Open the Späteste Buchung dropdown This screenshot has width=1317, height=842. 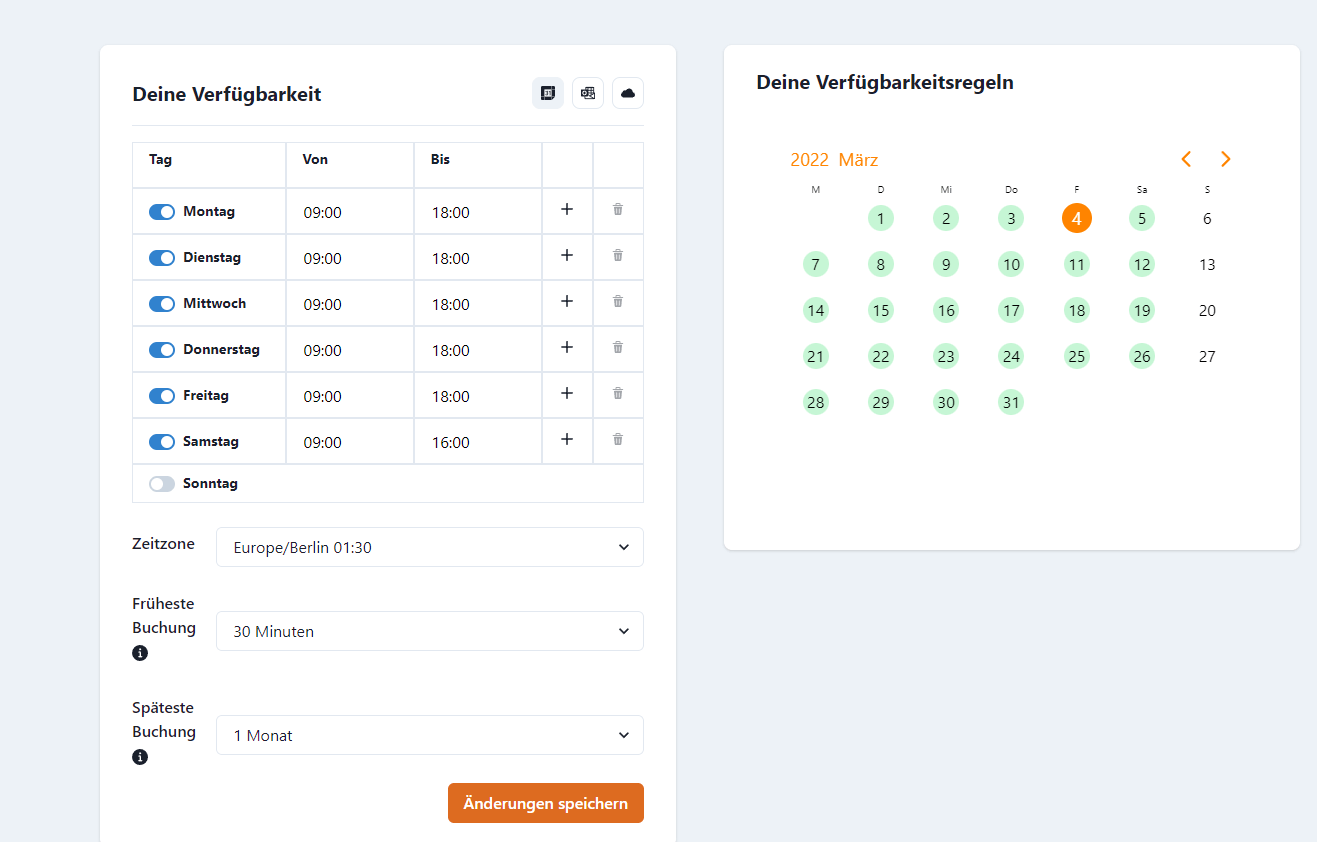430,735
